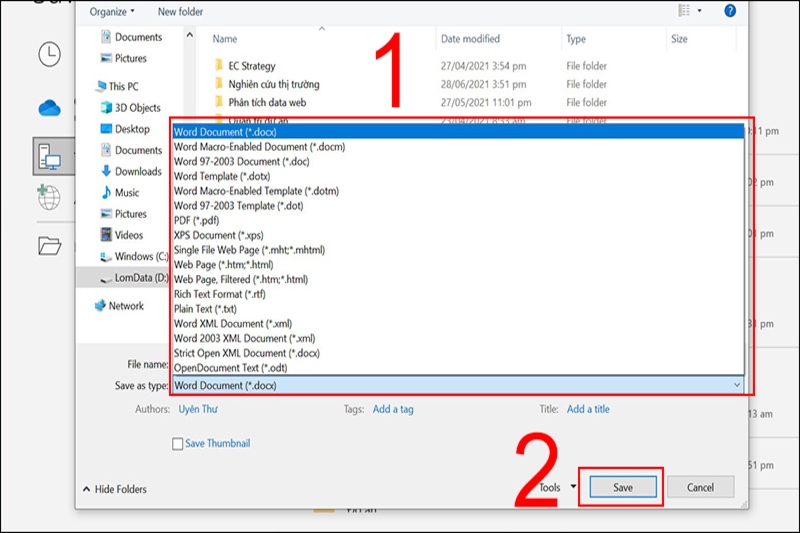Click the OneDrive cloud icon in Word sidebar
This screenshot has height=533, width=800.
point(50,107)
